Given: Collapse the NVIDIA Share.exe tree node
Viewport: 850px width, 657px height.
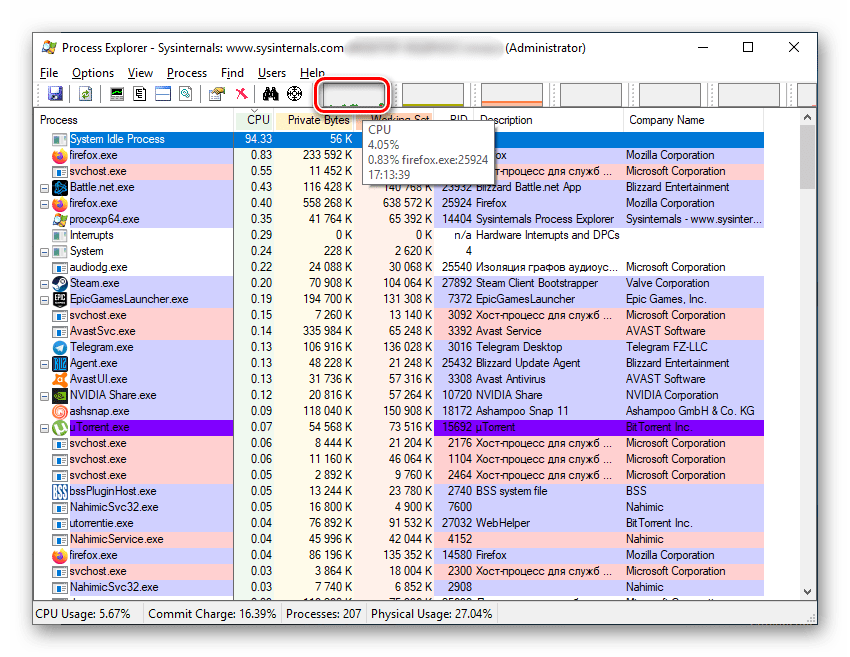Looking at the screenshot, I should coord(44,395).
